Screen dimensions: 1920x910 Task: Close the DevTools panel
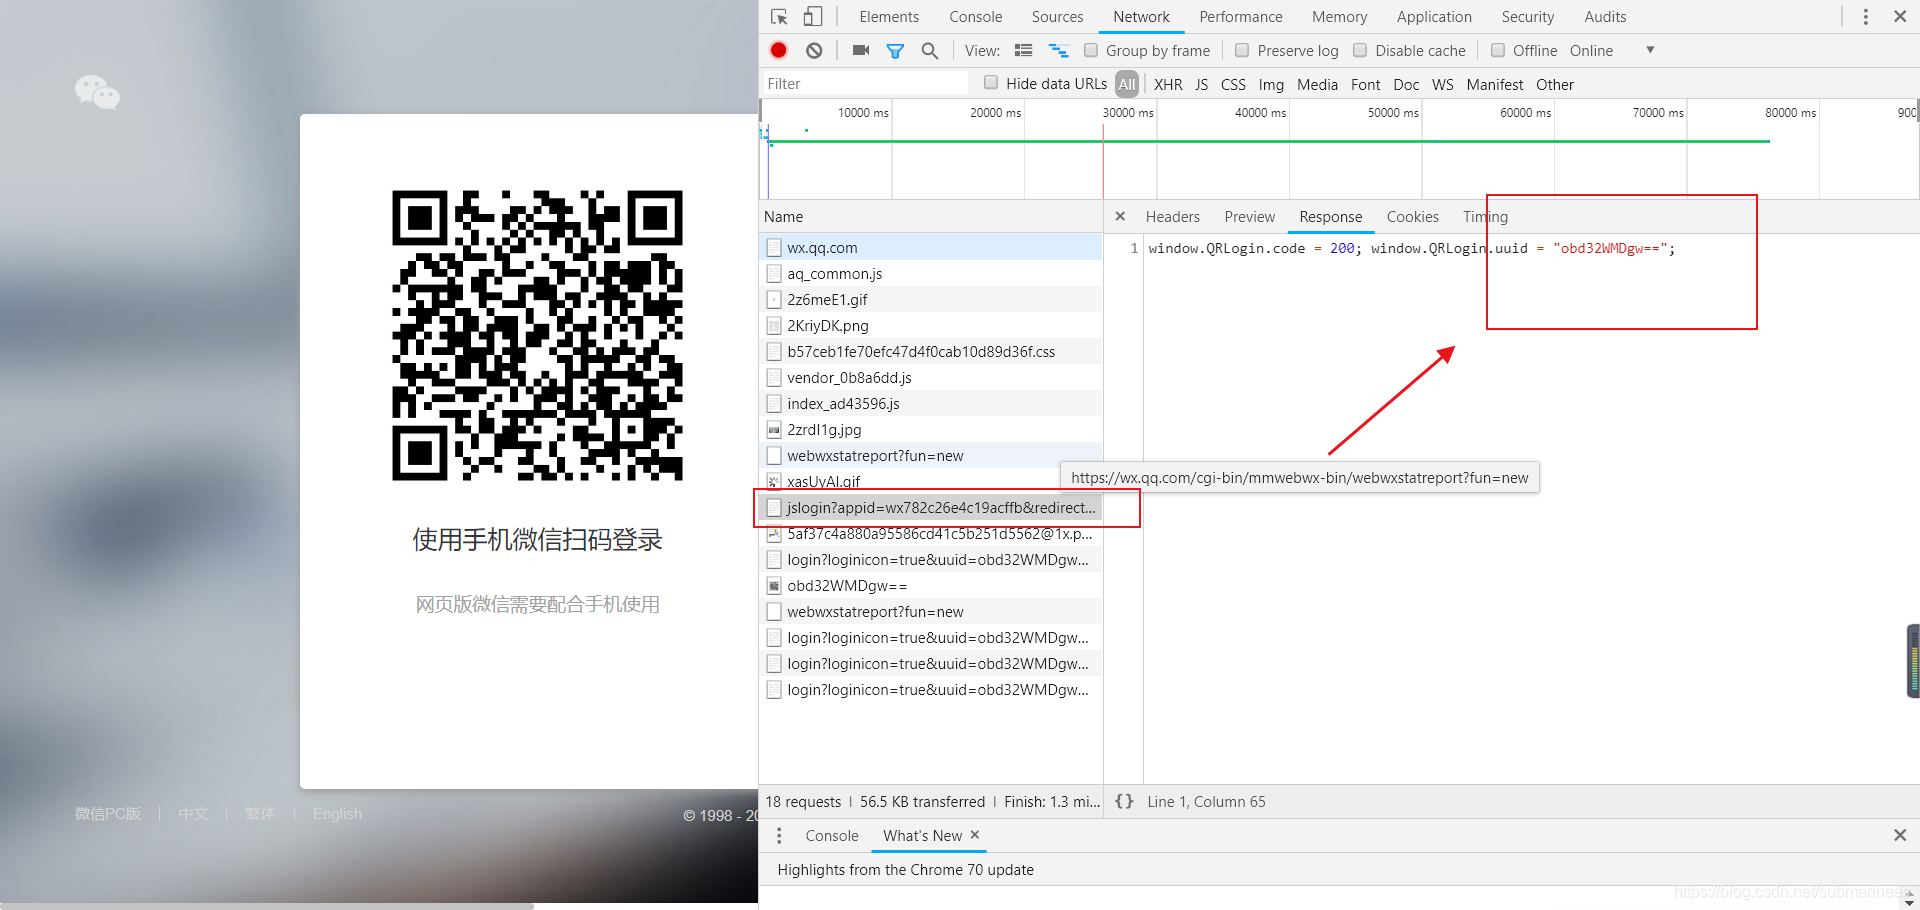click(x=1900, y=17)
